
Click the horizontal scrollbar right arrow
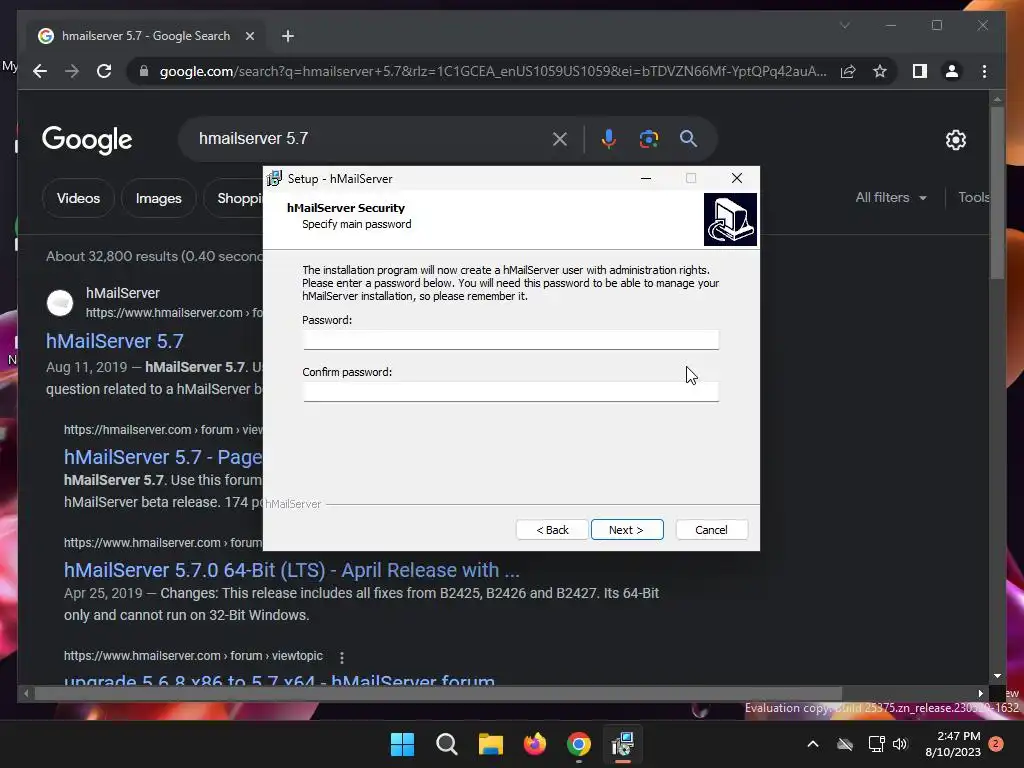click(x=980, y=694)
